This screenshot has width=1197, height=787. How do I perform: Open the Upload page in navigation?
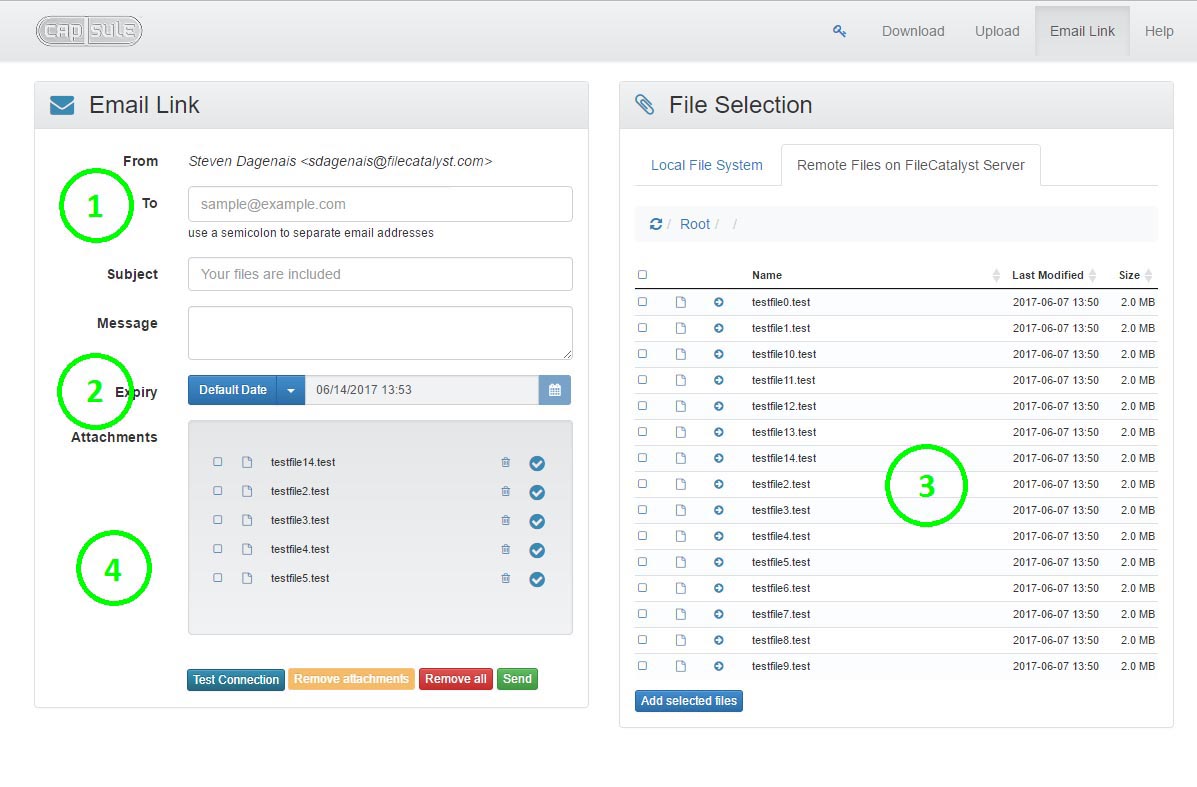[997, 31]
